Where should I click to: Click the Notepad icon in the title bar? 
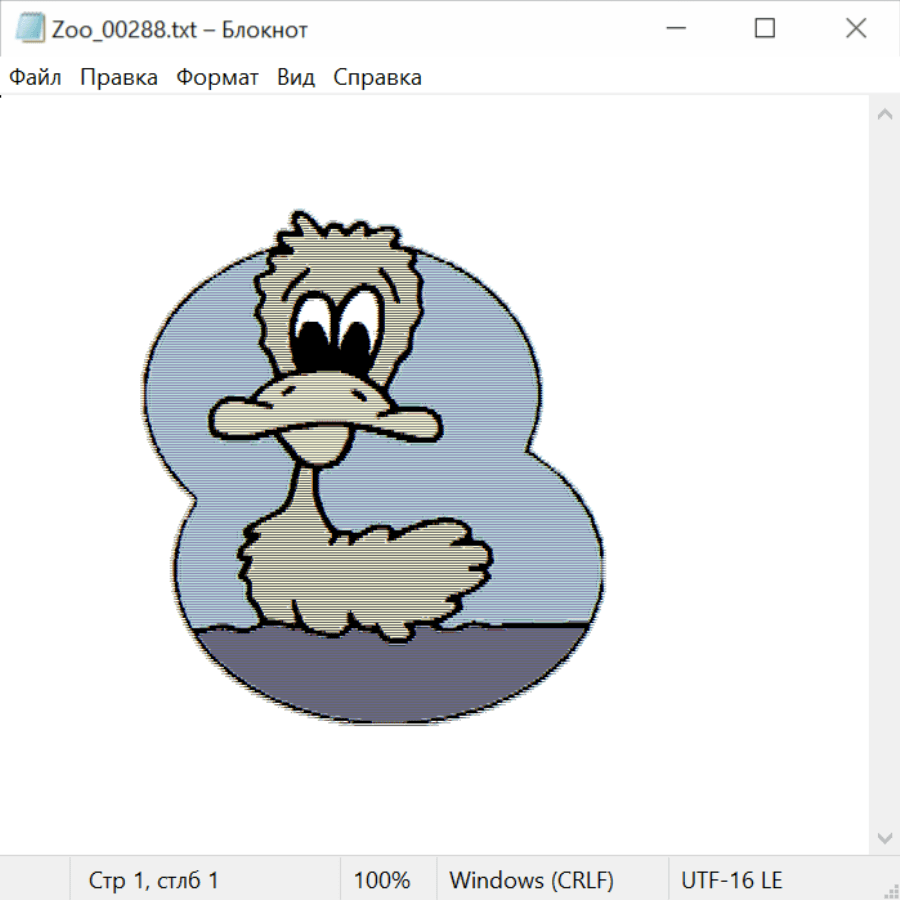30,29
